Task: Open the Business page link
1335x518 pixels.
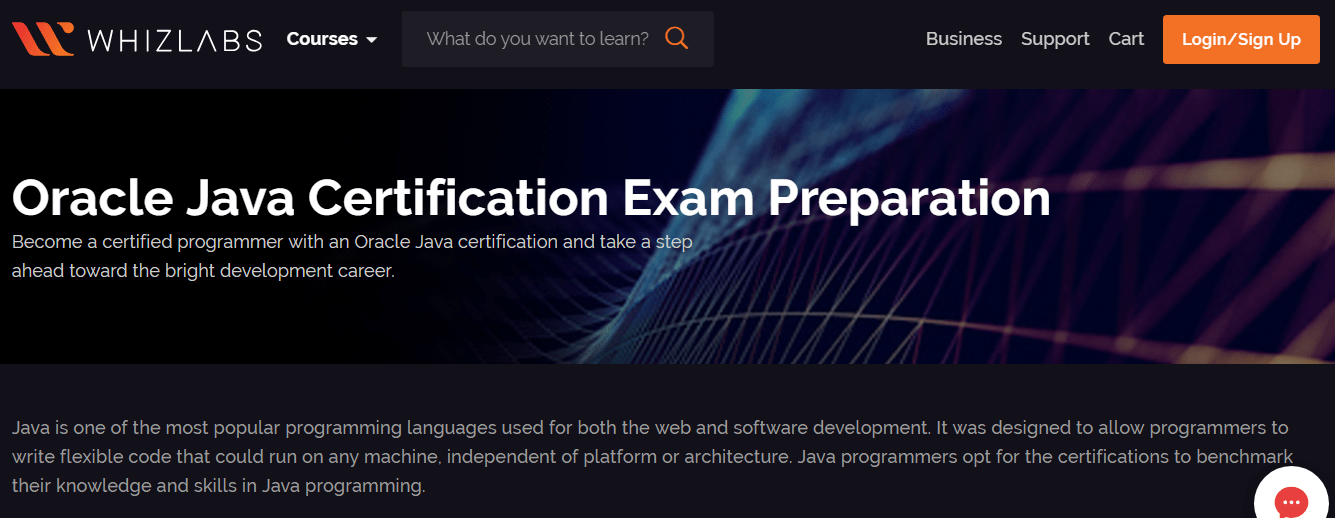Action: (964, 39)
